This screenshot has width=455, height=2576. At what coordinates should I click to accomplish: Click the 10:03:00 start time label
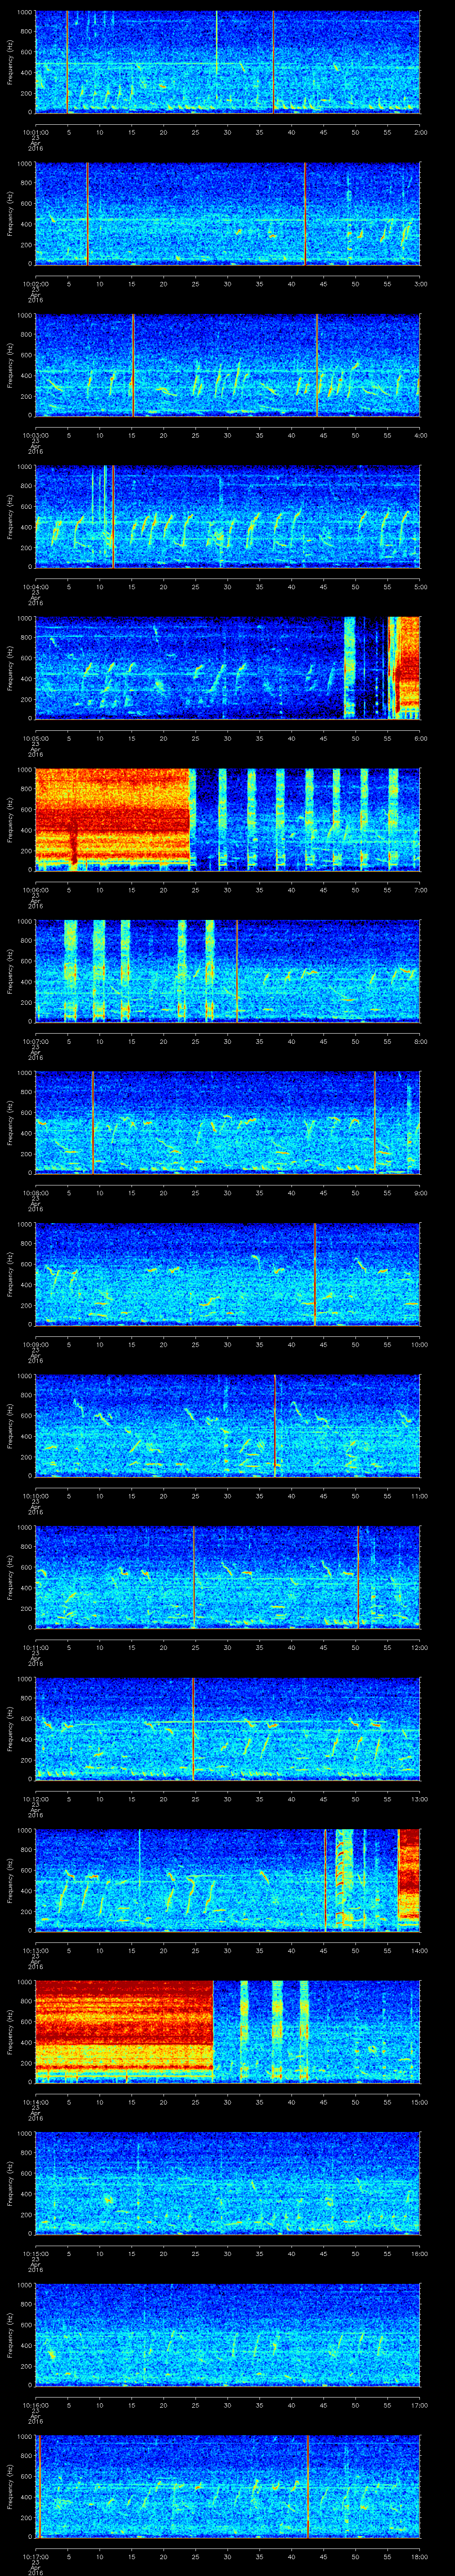tap(35, 435)
